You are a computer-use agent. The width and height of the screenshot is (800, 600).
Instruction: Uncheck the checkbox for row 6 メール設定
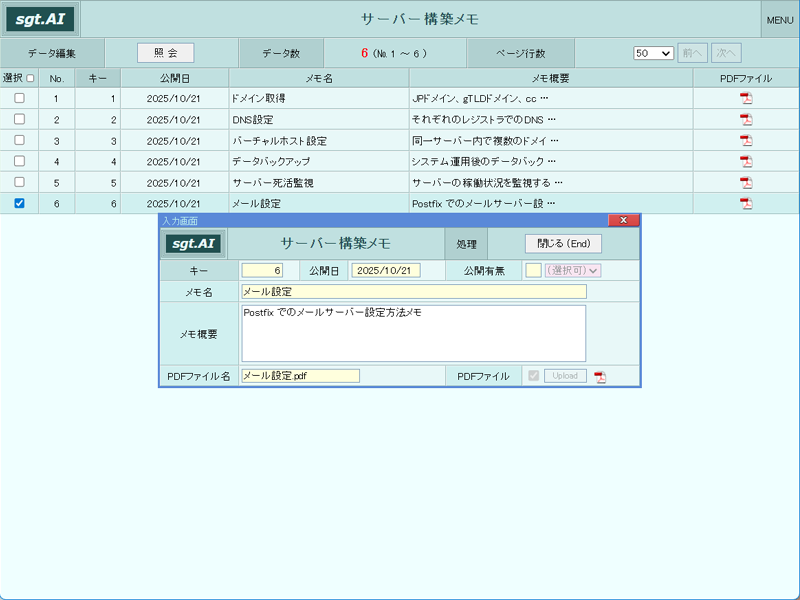click(x=19, y=203)
